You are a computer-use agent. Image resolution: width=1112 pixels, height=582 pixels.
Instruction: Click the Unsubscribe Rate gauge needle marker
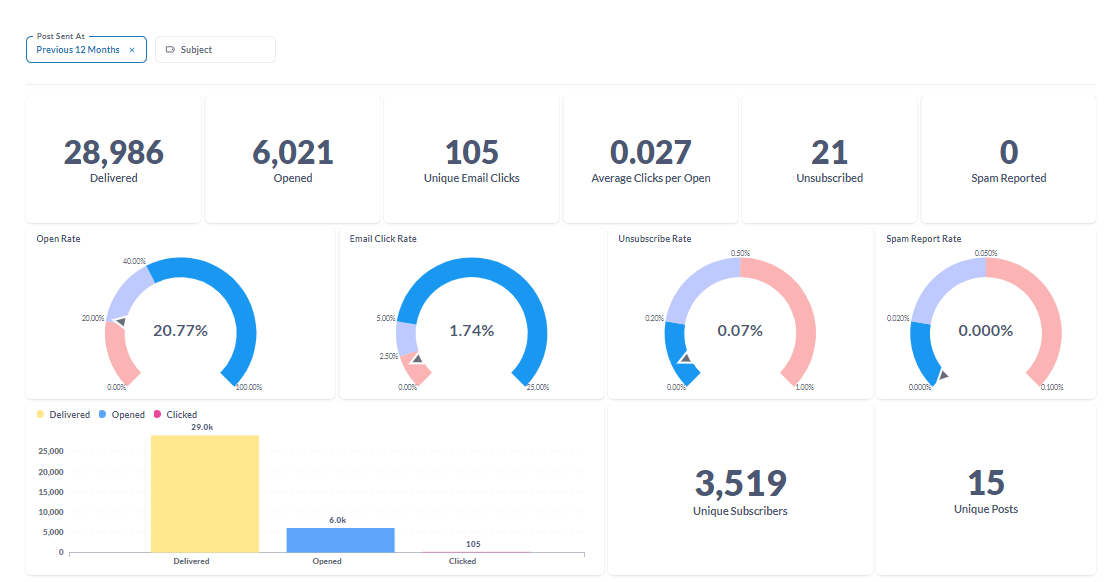(684, 357)
